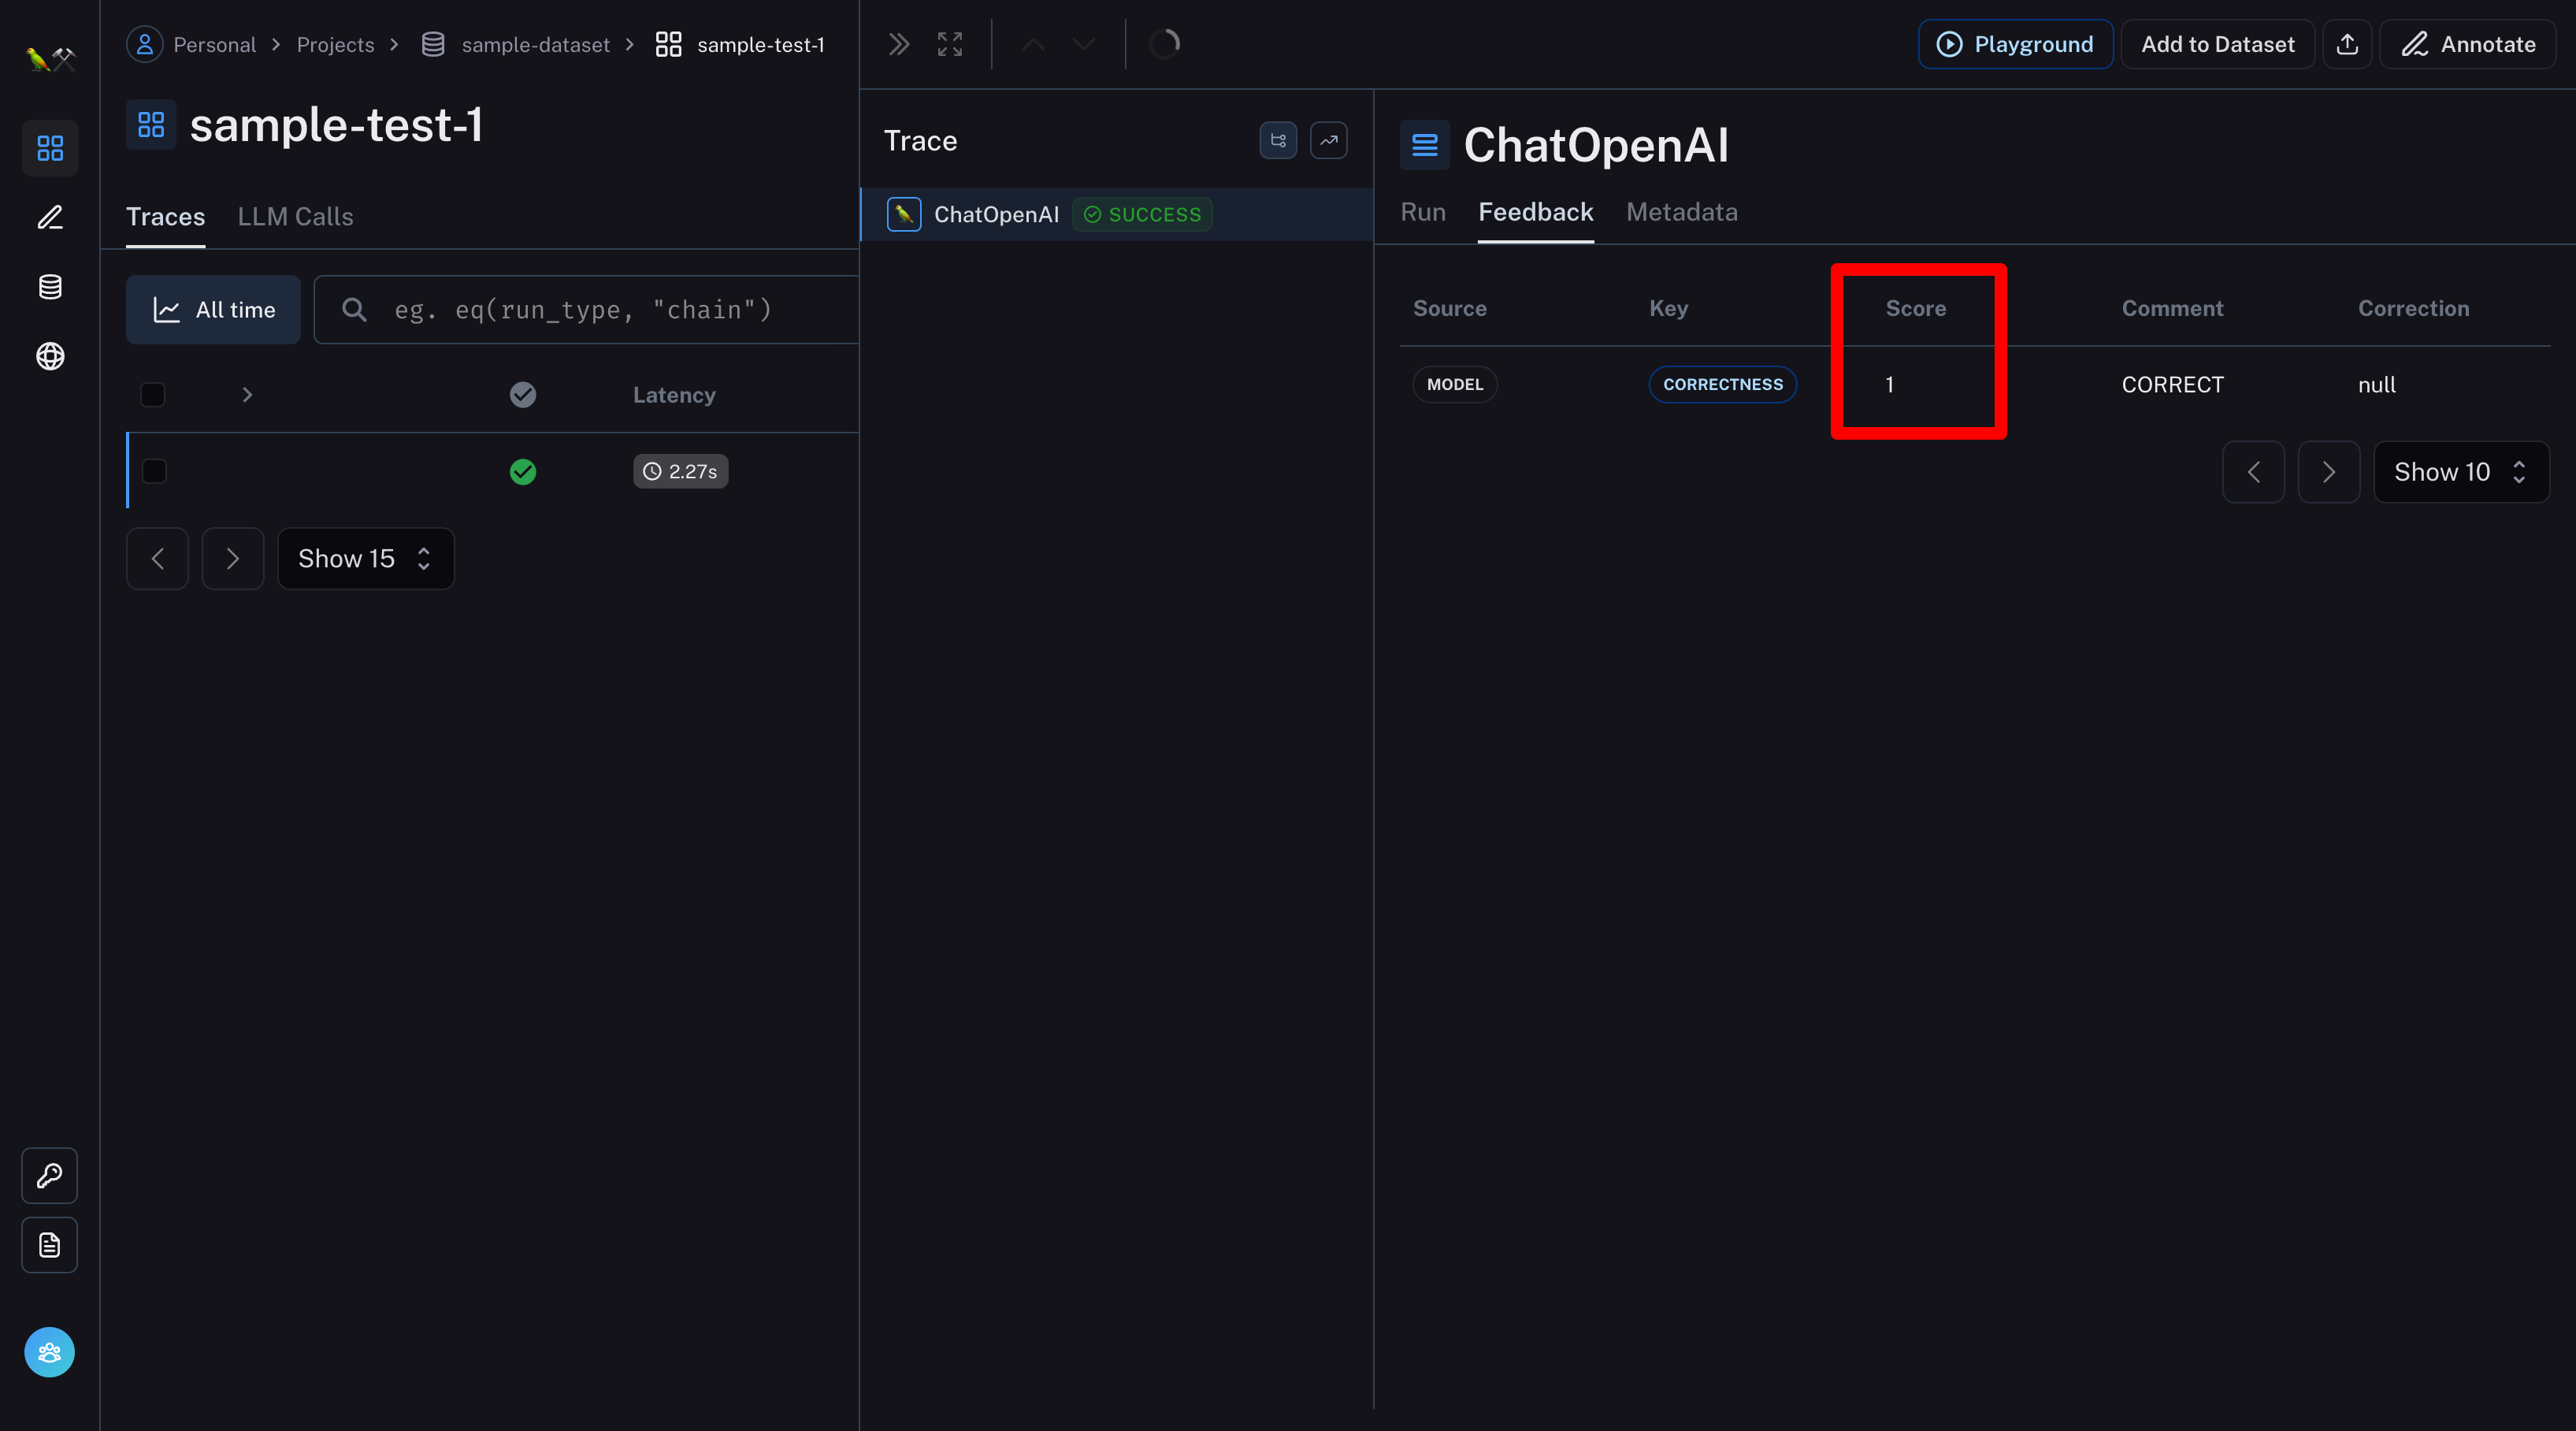Click the 2.27s latency badge

[681, 471]
